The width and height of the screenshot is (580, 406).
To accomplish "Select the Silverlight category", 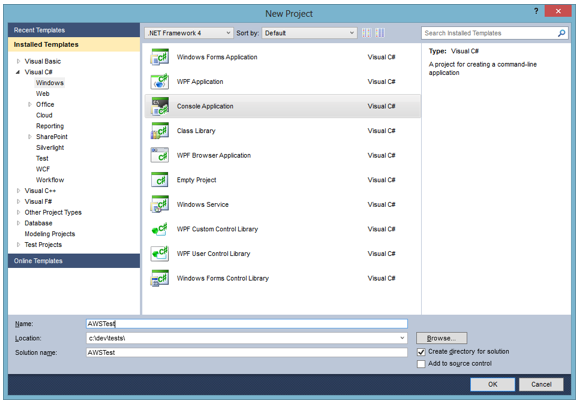I will coord(50,148).
